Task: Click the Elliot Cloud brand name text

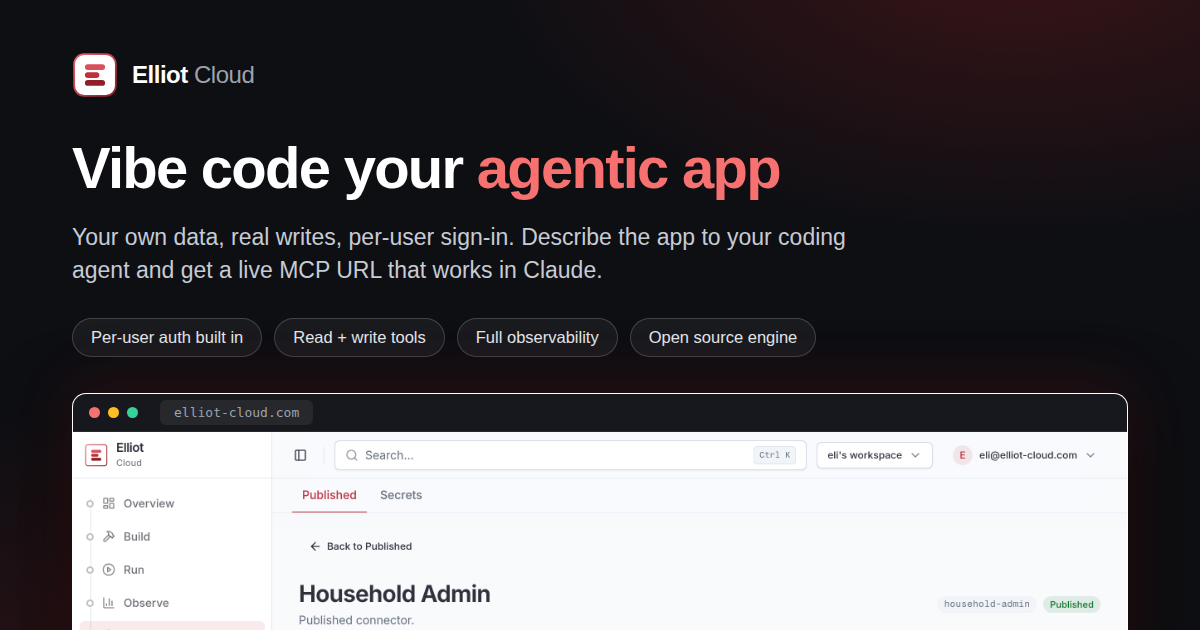Action: tap(193, 75)
